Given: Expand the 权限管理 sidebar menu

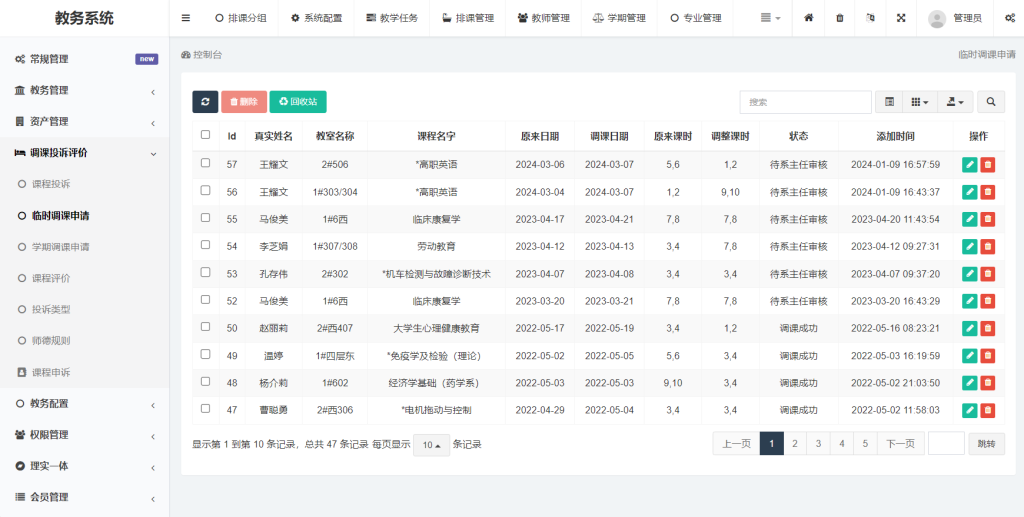Looking at the screenshot, I should point(85,435).
